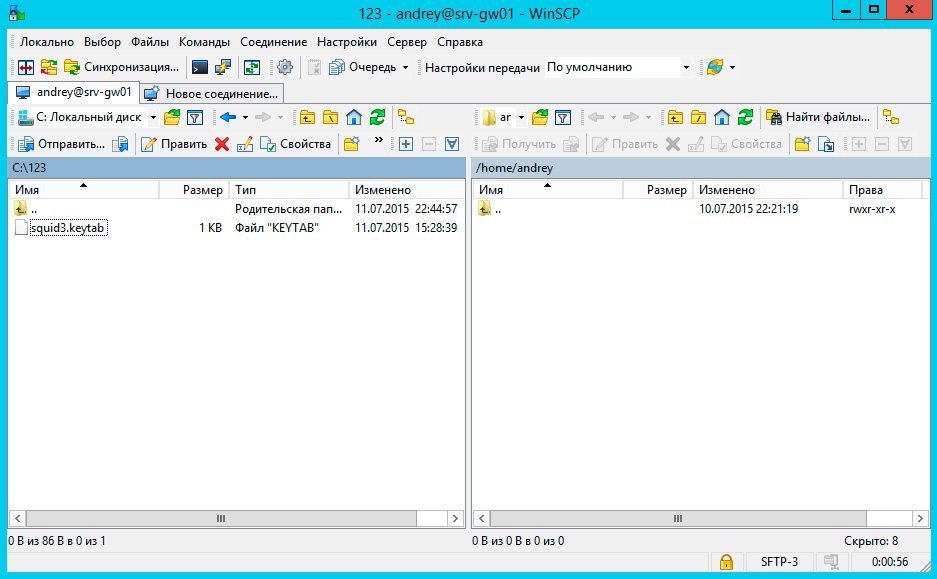The image size is (937, 579).
Task: Open the Команды menu
Action: [204, 42]
